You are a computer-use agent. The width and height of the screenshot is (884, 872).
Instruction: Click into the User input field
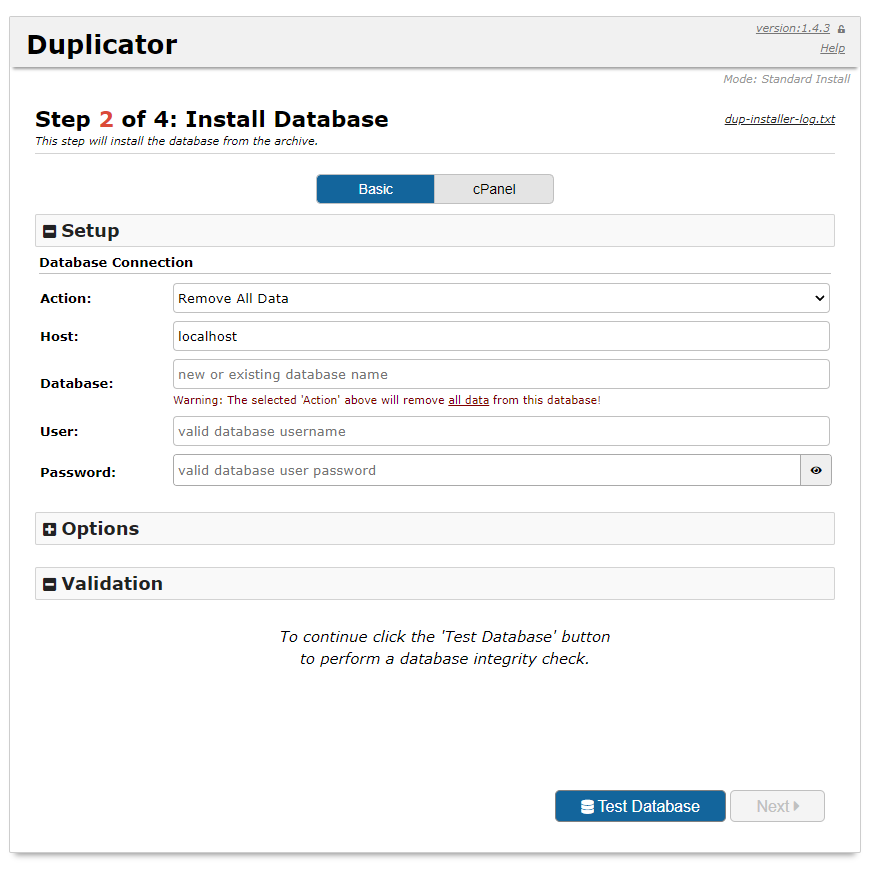pos(501,431)
